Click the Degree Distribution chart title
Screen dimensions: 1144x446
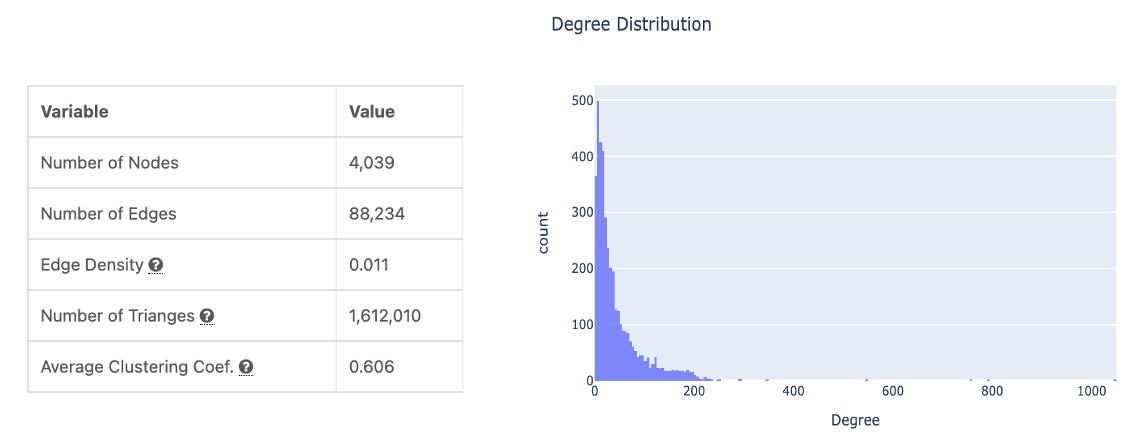coord(631,24)
